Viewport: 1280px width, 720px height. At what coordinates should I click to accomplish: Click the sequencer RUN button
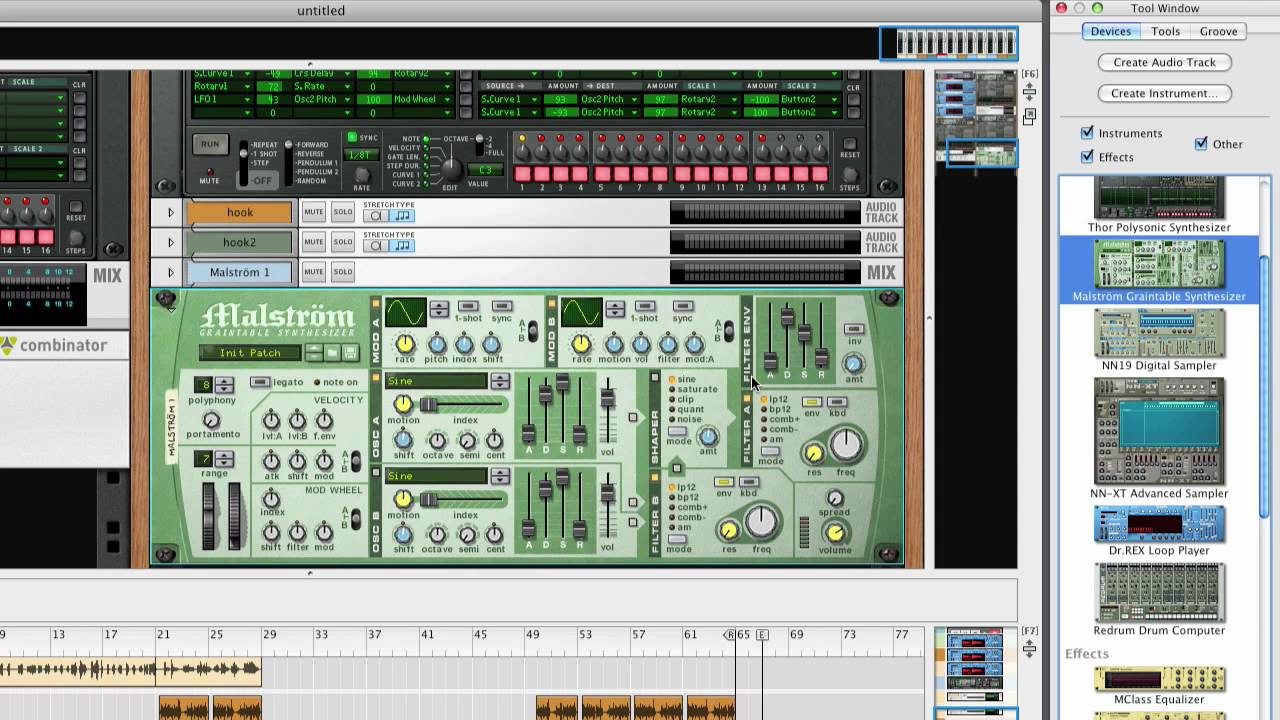[209, 144]
